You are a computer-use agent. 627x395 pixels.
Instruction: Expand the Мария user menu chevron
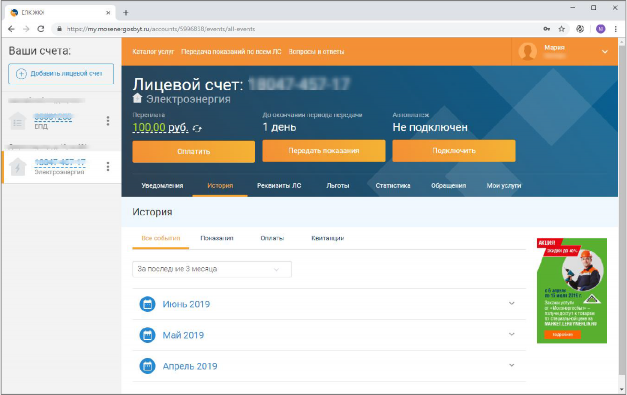click(605, 52)
